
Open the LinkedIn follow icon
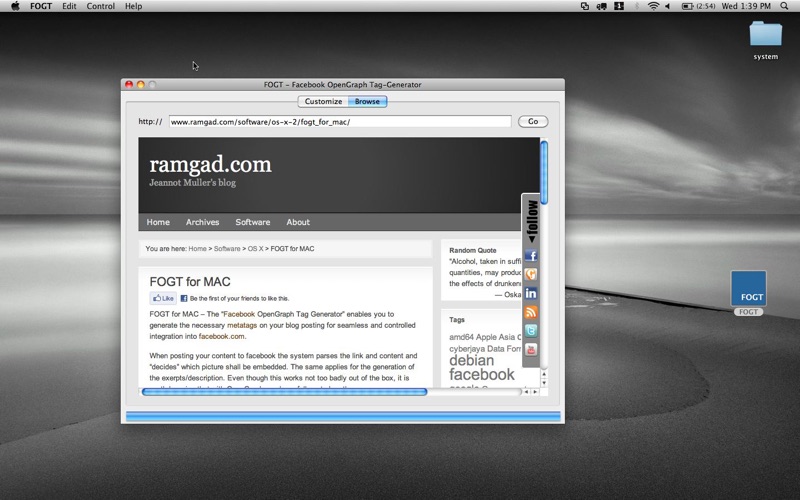click(x=531, y=293)
